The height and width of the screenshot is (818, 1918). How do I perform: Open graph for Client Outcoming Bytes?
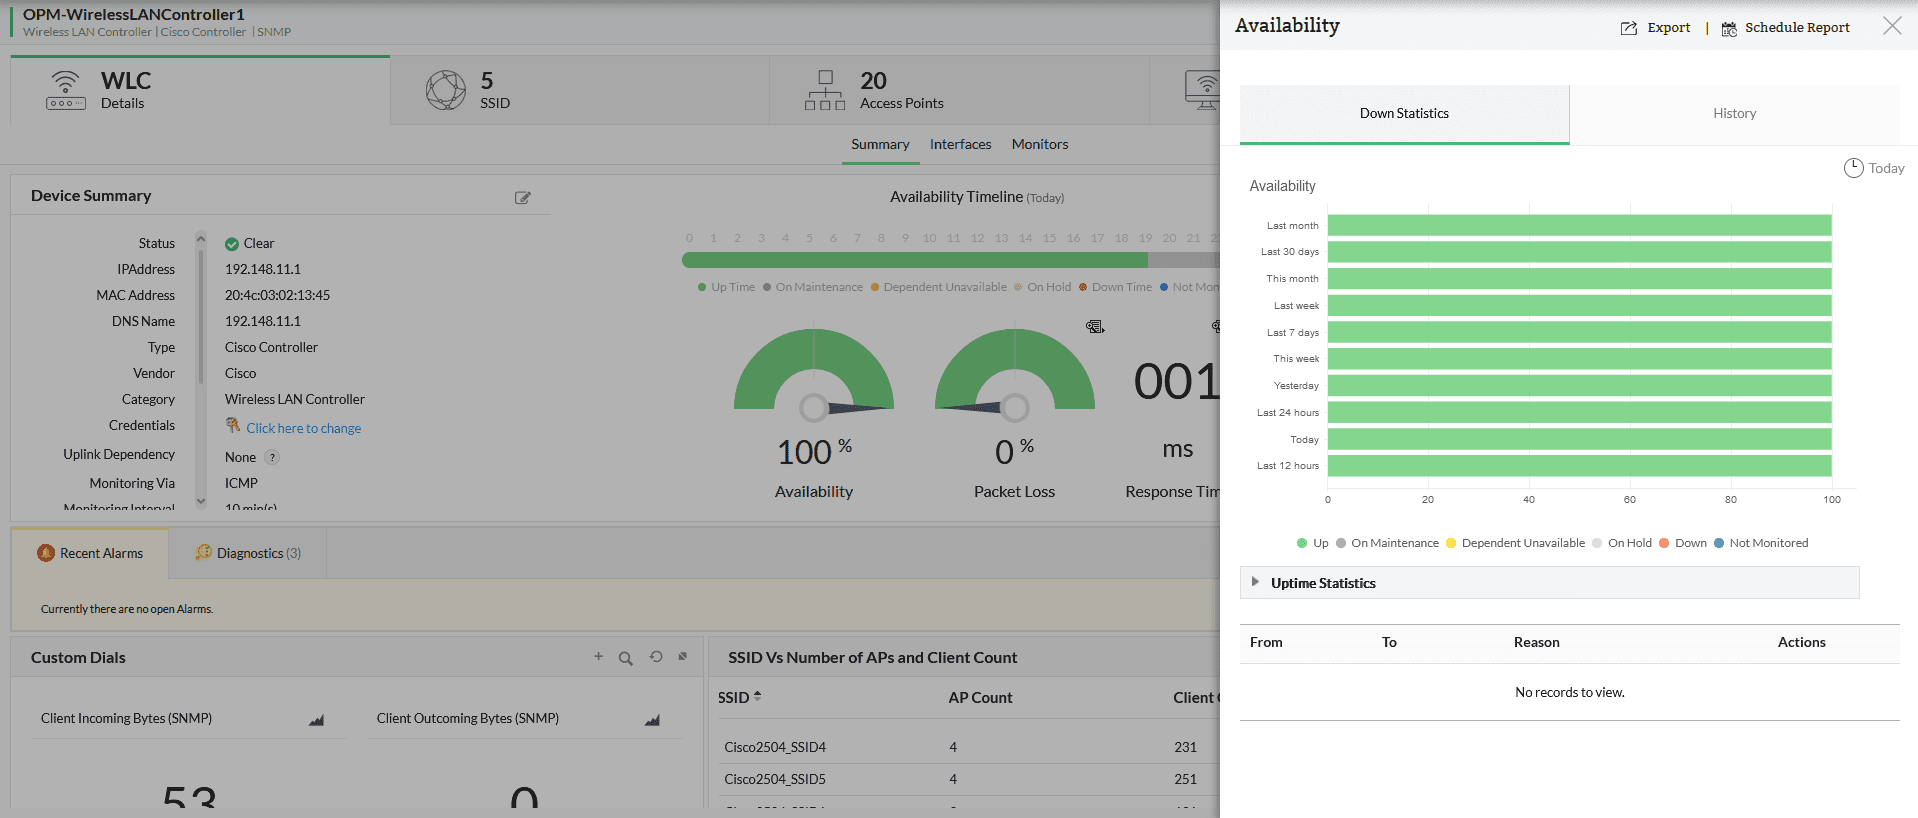653,720
